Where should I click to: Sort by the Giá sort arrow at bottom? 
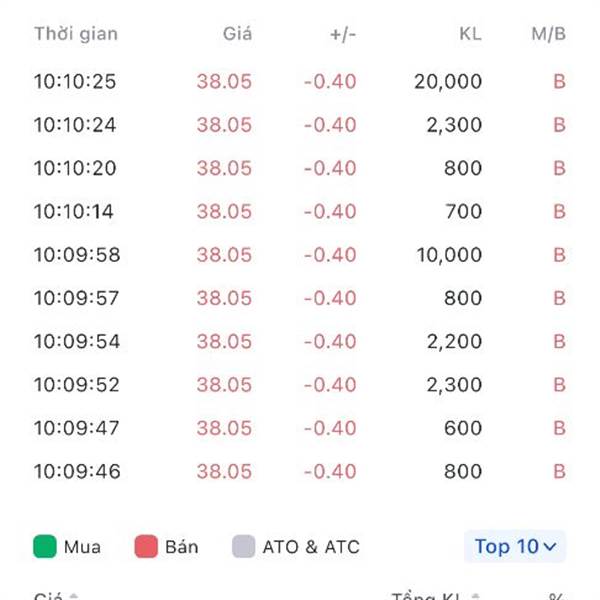73,597
